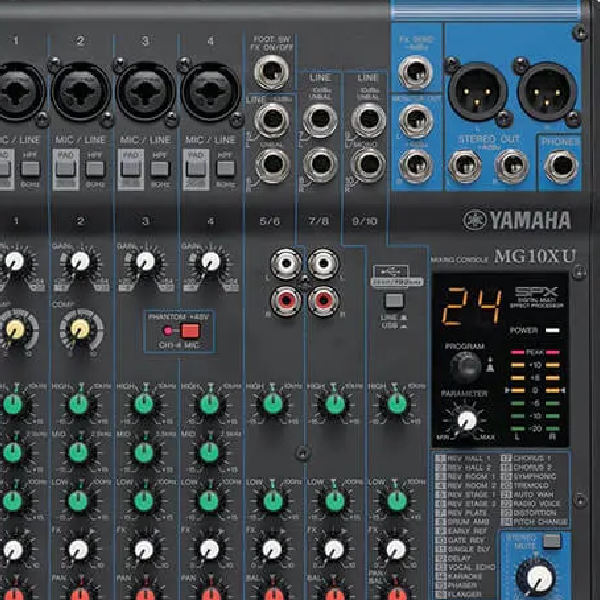Click the channel 5/6 red RCA R jack
600x600 pixels.
coord(286,301)
